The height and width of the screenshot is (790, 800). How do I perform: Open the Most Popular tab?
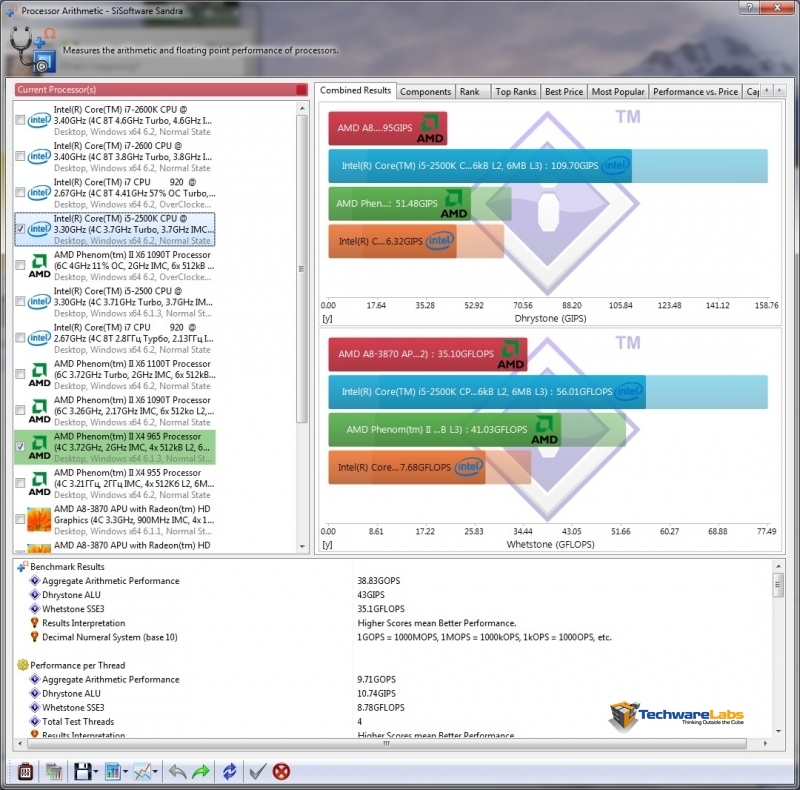618,92
